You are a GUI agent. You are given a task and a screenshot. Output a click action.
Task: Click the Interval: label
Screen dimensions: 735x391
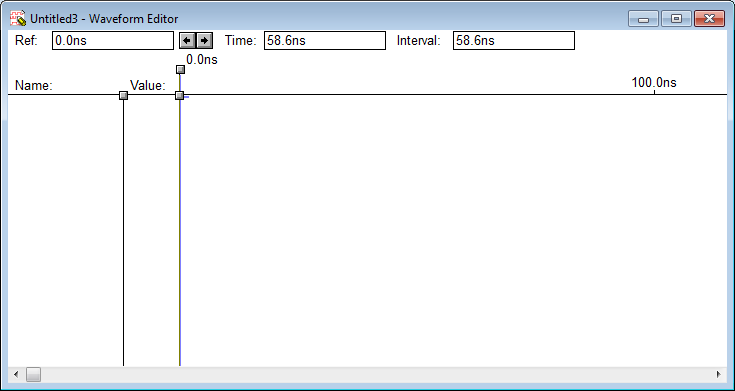pos(419,40)
